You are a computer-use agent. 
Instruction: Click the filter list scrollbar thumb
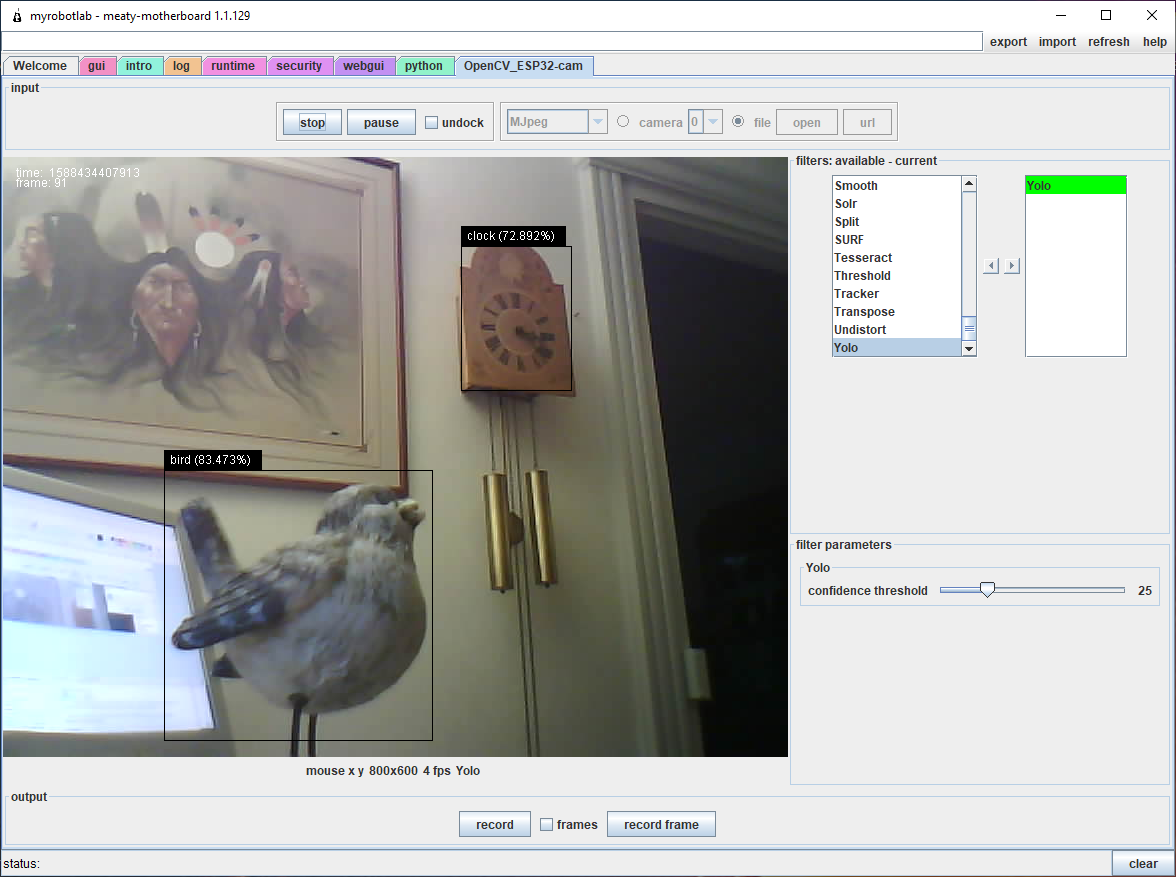pyautogui.click(x=969, y=328)
